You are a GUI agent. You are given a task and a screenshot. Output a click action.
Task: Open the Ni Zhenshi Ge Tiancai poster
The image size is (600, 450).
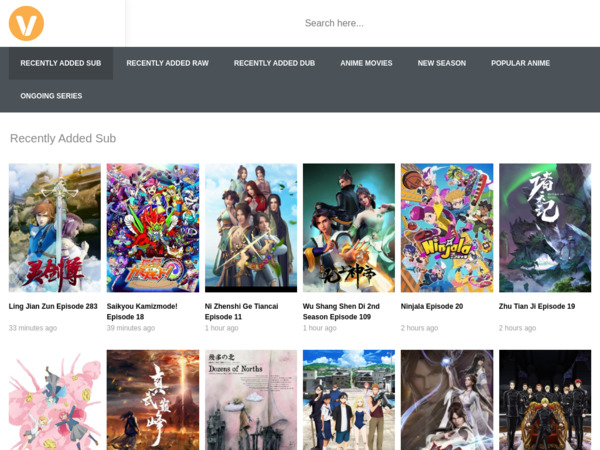(251, 228)
